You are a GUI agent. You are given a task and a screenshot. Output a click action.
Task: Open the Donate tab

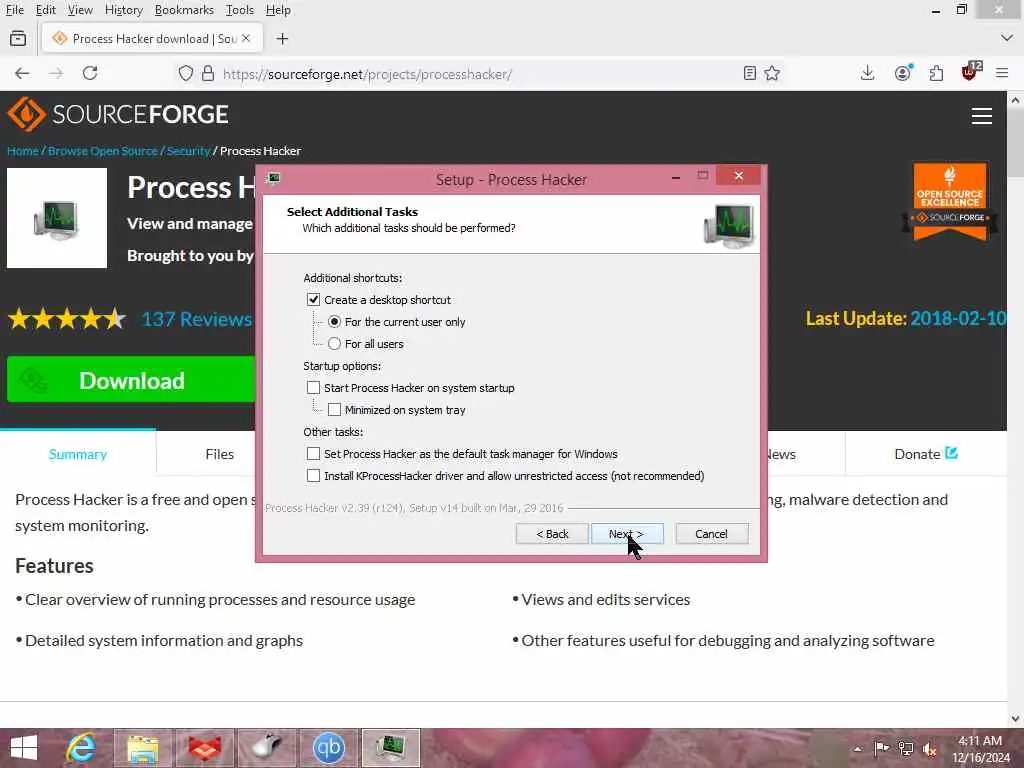click(926, 454)
